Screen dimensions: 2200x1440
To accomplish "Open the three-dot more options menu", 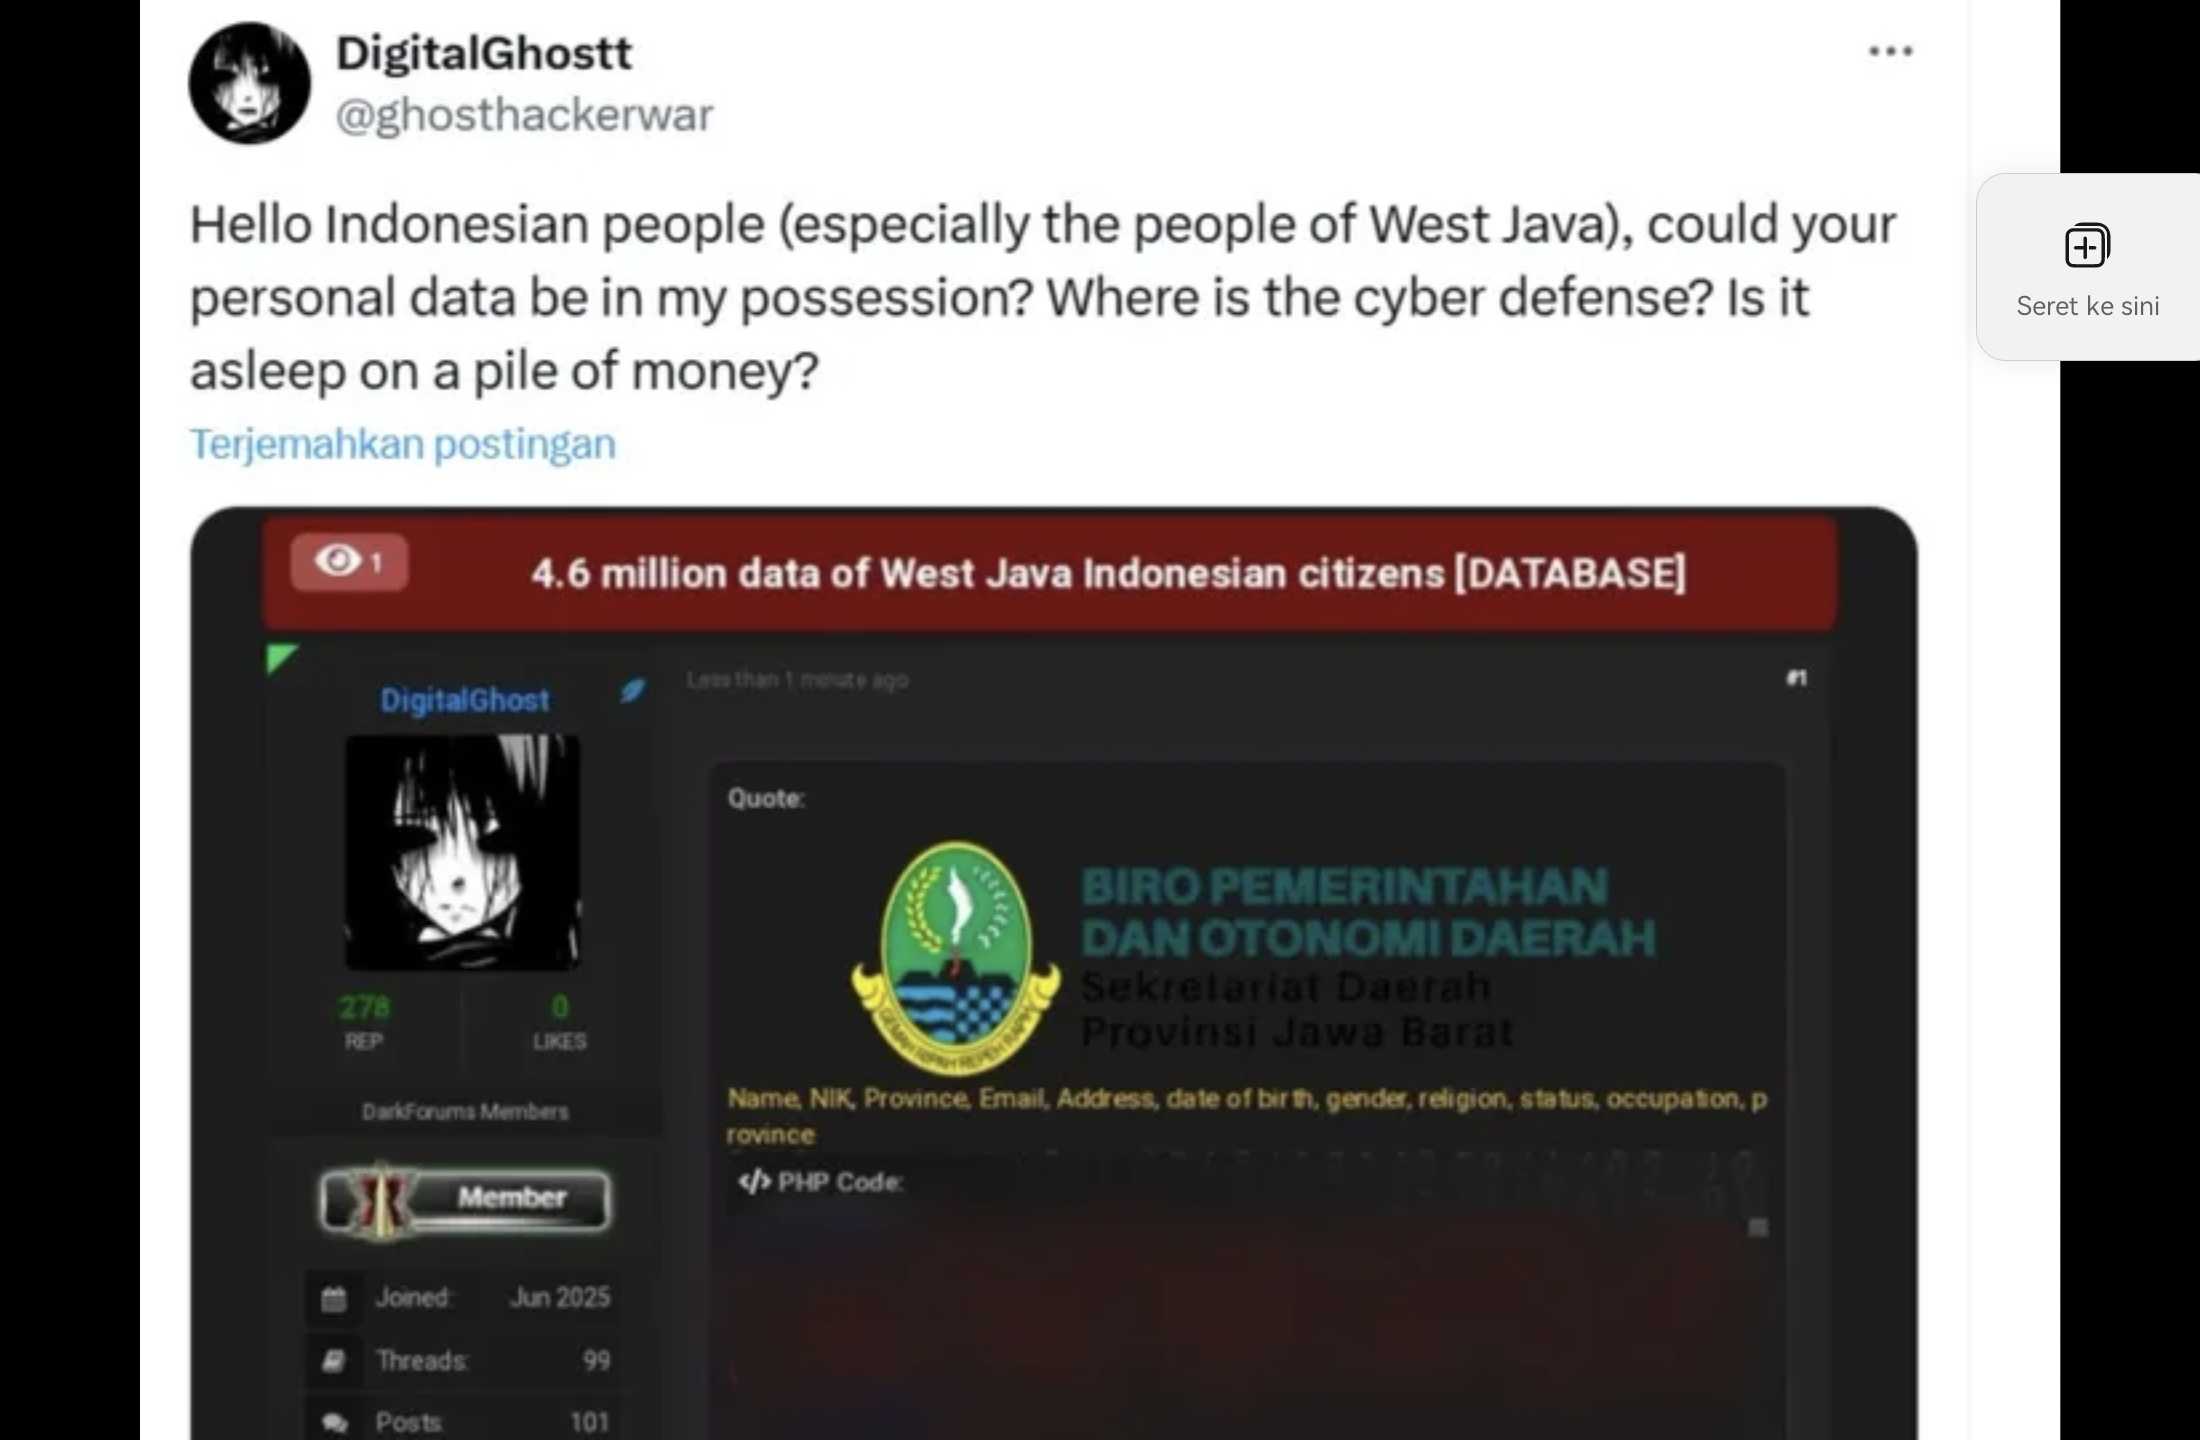I will coord(1890,51).
